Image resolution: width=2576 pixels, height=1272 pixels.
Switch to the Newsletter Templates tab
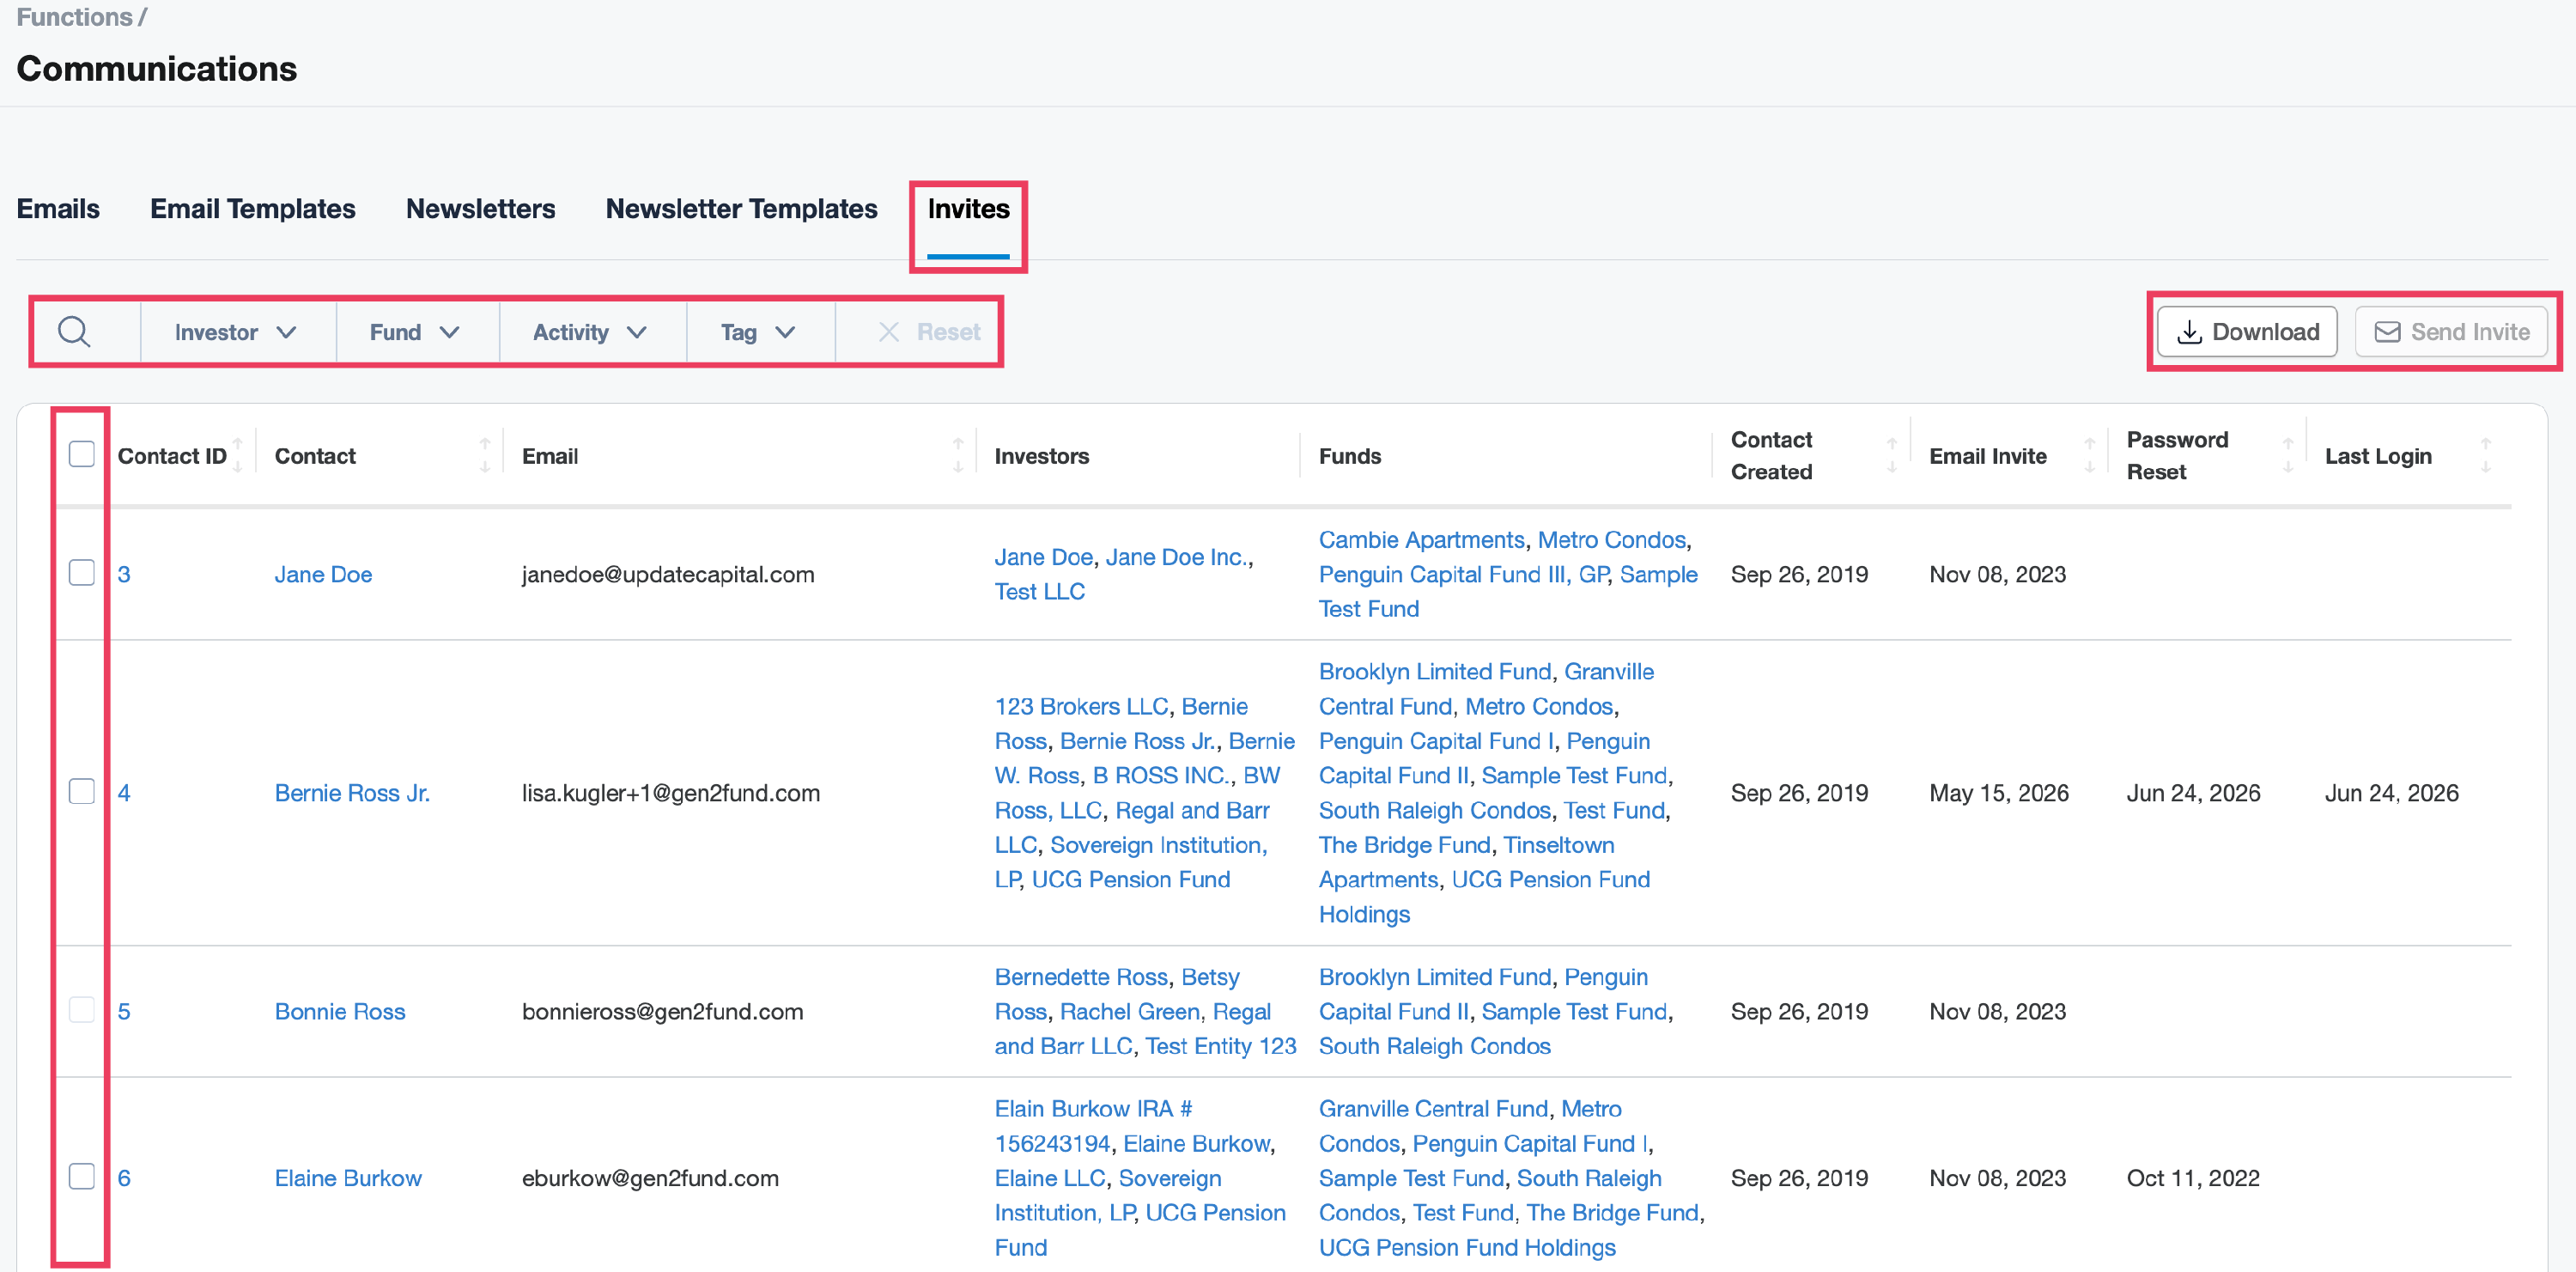(x=742, y=208)
